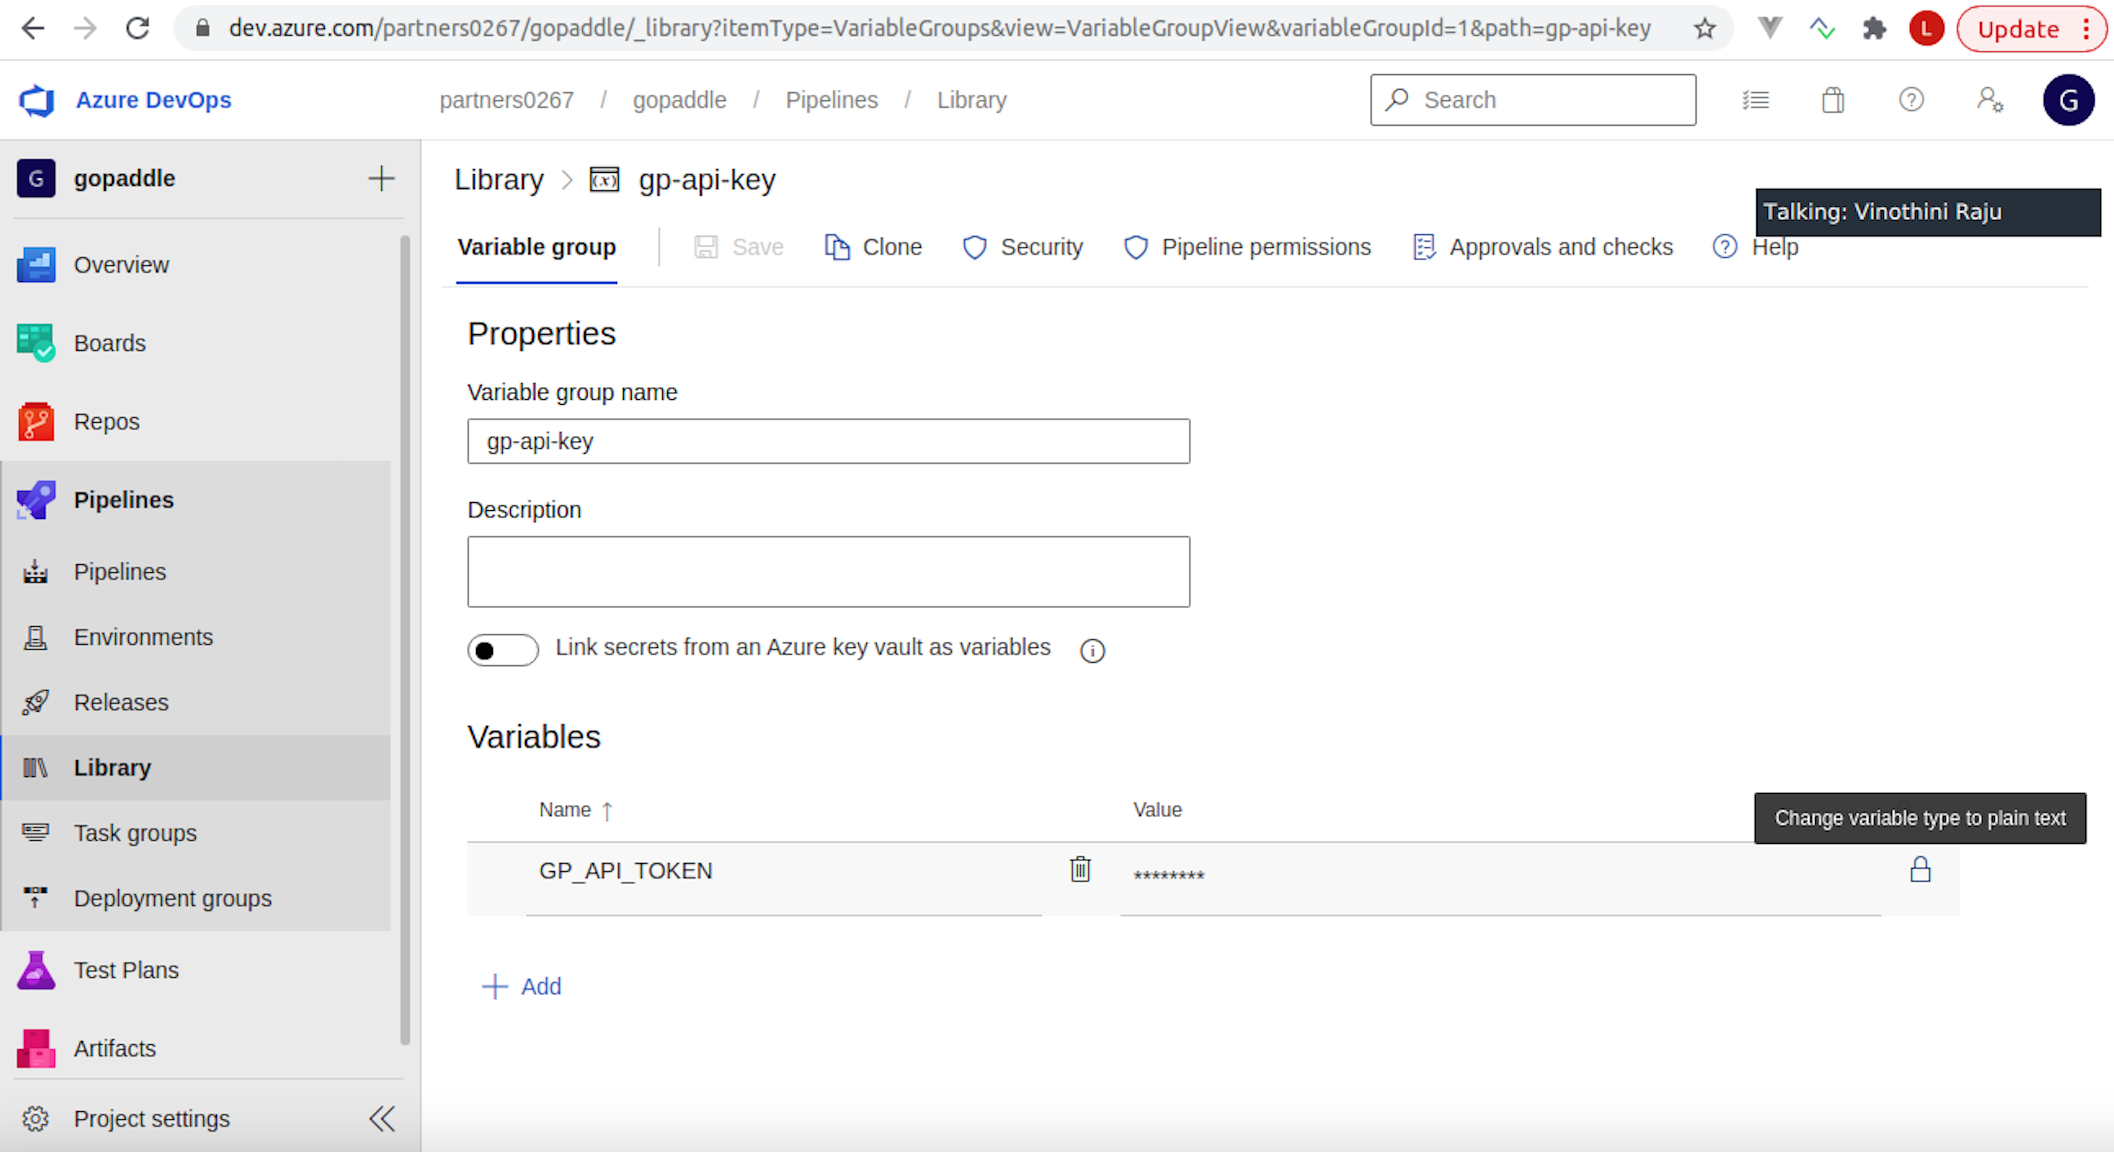The image size is (2114, 1152).
Task: Open the help question mark icon in header
Action: tap(1911, 100)
